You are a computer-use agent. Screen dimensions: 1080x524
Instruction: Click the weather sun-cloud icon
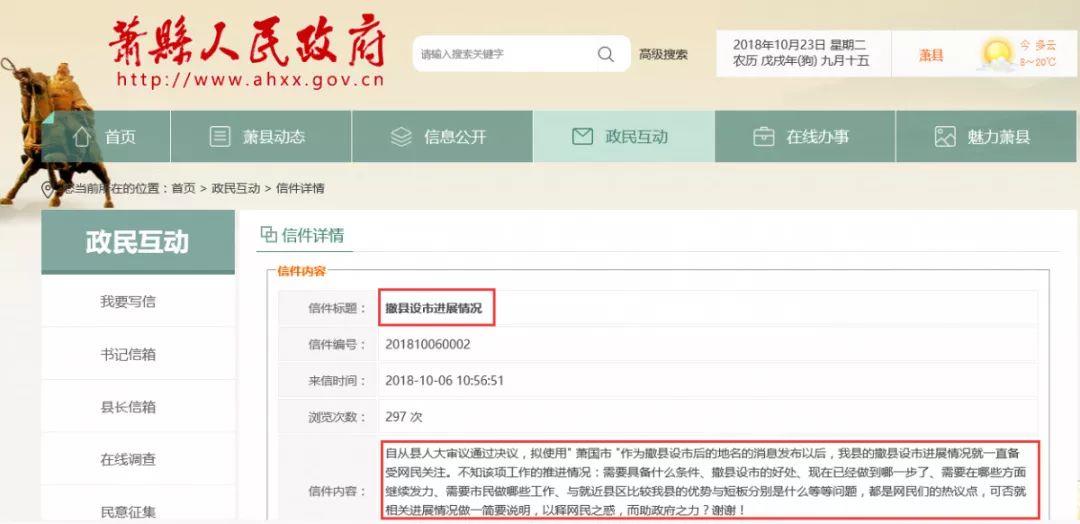click(x=997, y=54)
